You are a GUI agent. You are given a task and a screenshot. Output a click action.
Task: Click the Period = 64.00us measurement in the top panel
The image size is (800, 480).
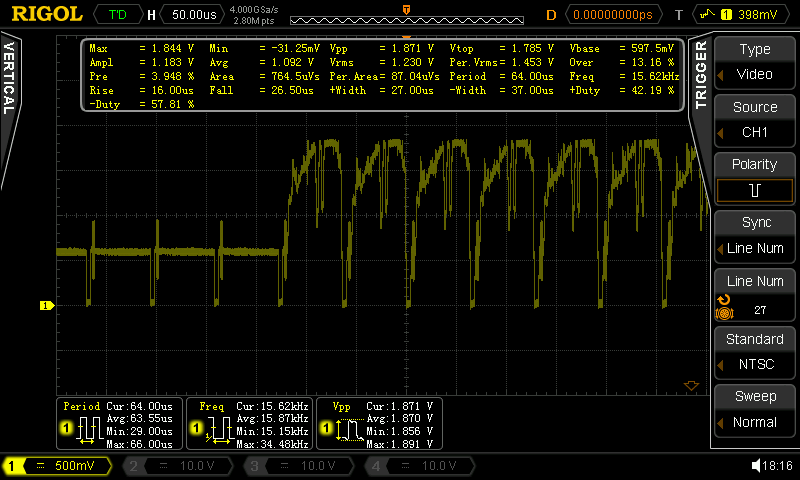coord(502,77)
